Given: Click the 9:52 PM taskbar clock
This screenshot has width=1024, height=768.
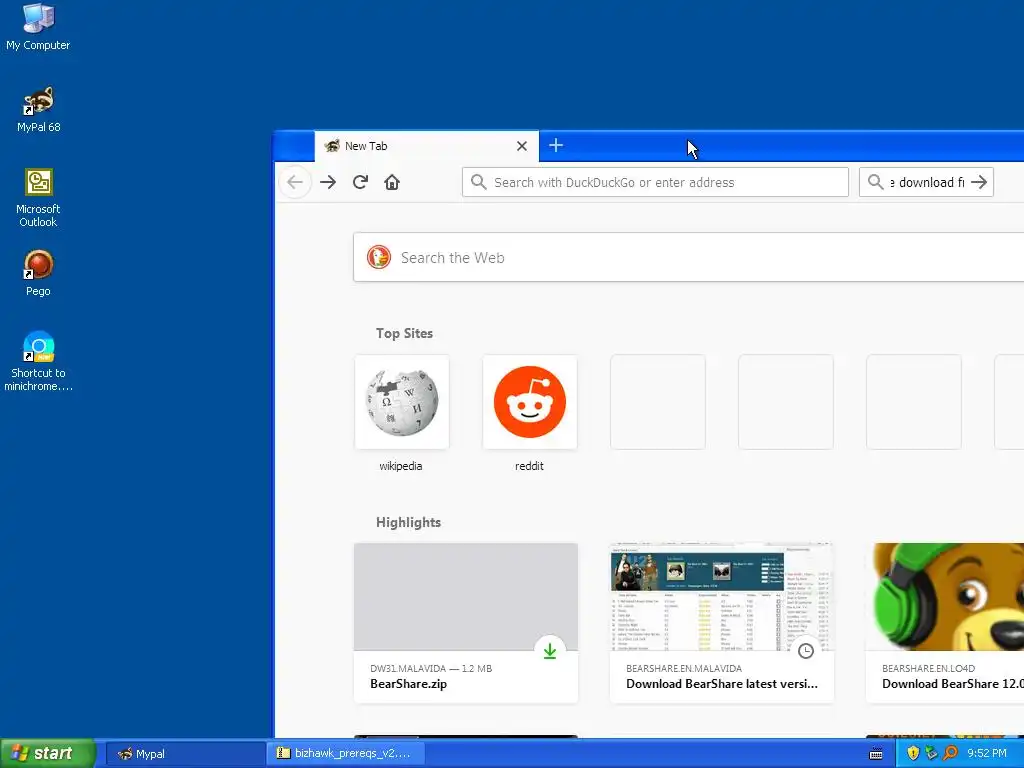Looking at the screenshot, I should click(x=987, y=753).
